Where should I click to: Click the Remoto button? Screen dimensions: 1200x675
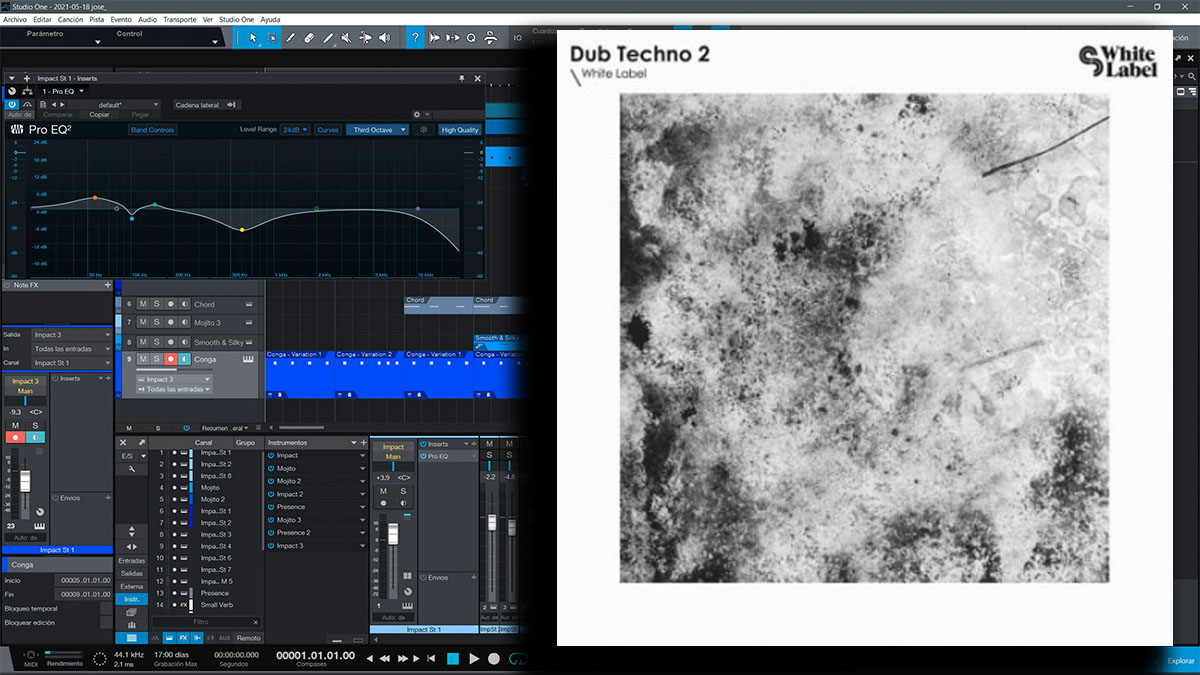click(249, 638)
